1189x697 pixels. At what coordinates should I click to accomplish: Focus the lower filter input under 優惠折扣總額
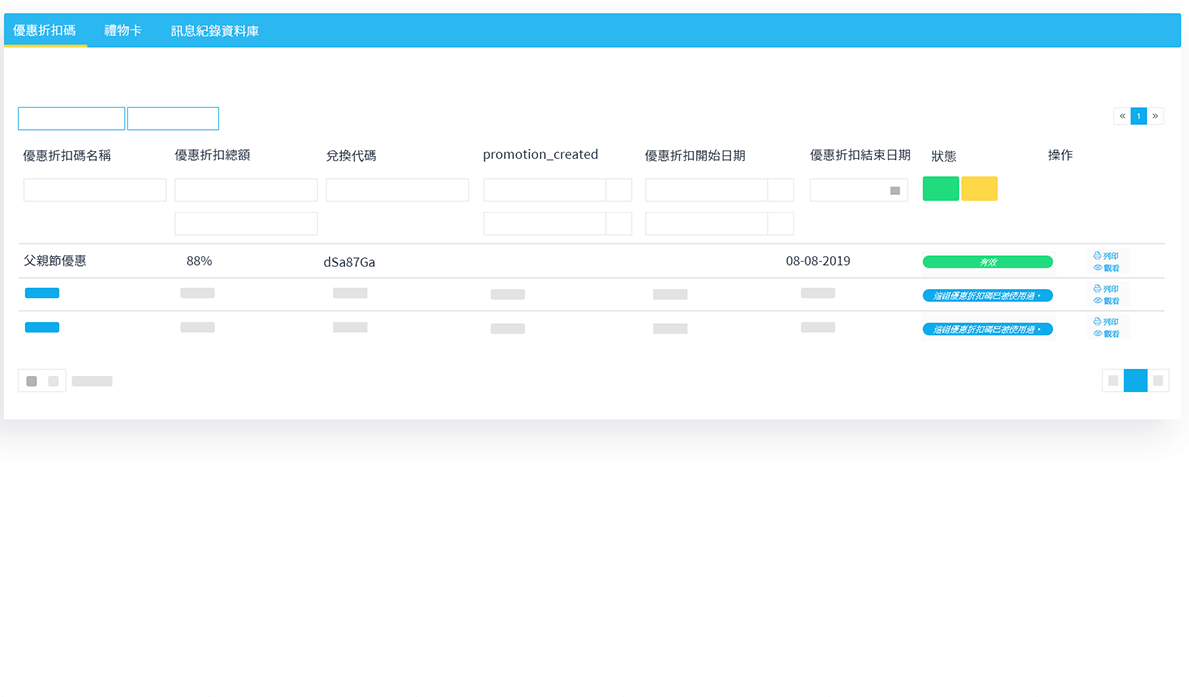pos(246,224)
